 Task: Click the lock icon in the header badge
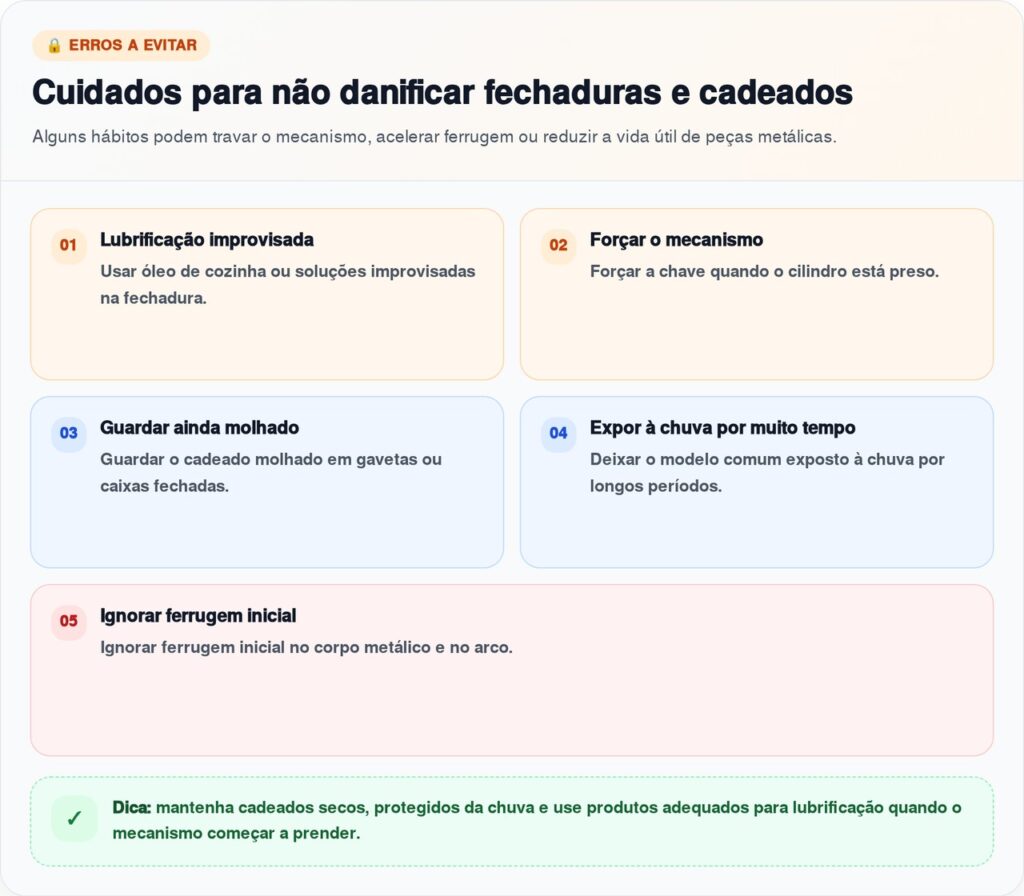click(54, 45)
